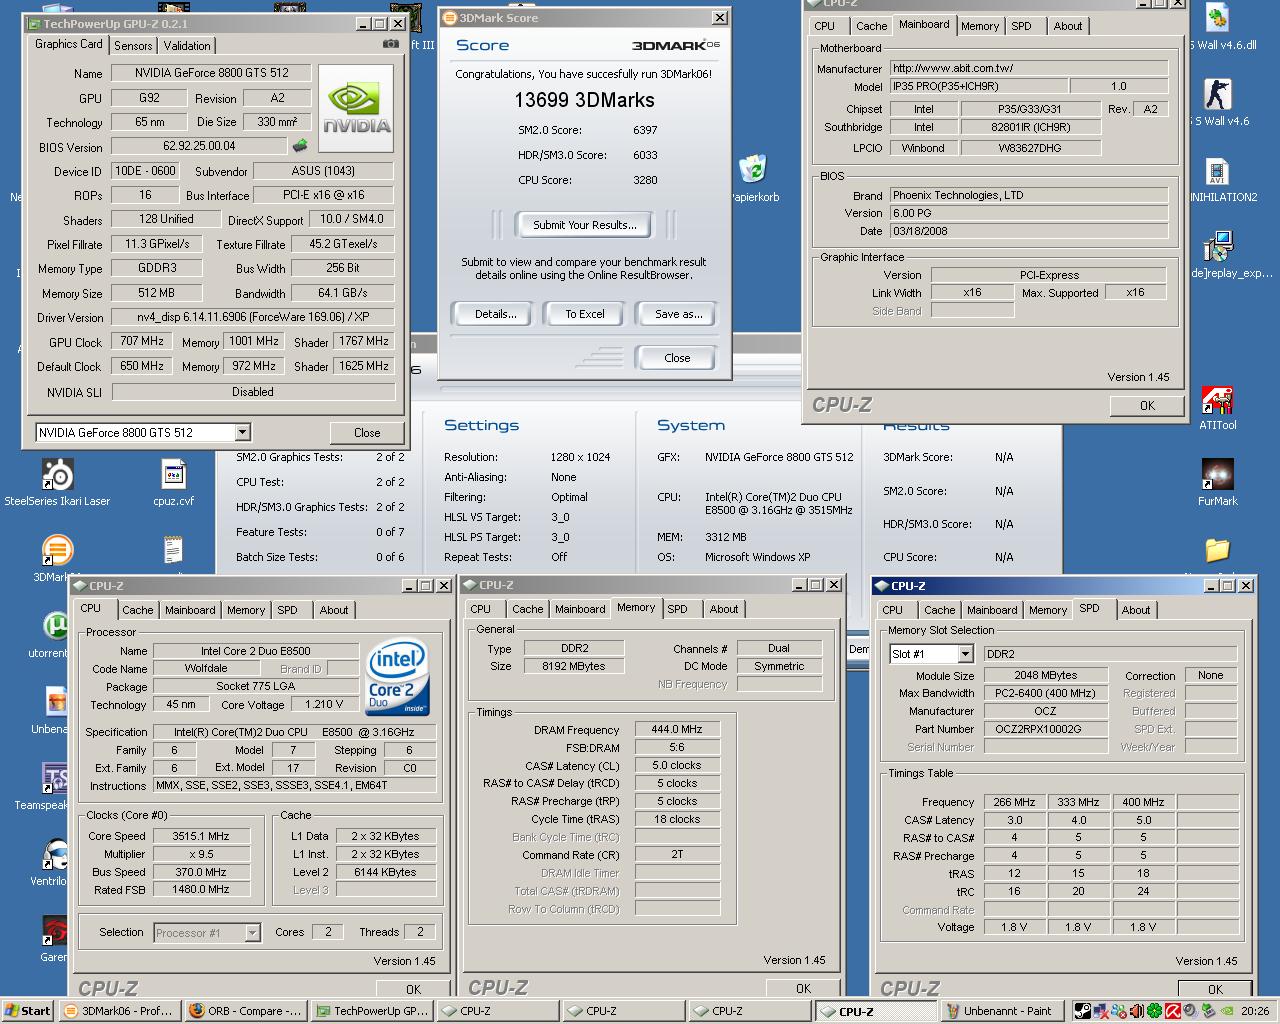Open the Processor #1 selection dropdown

click(x=252, y=932)
